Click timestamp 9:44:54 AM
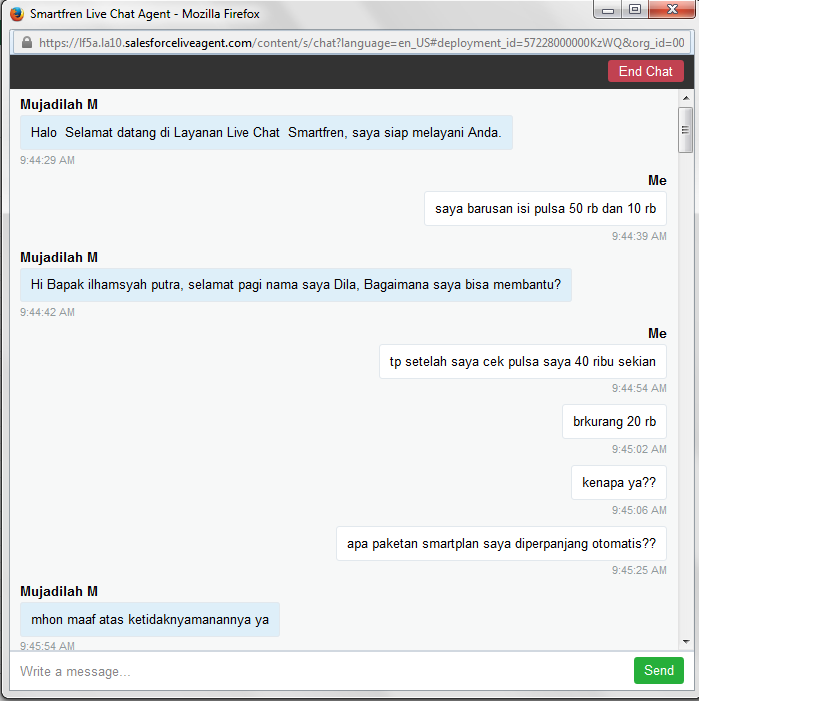This screenshot has height=701, width=819. click(639, 389)
